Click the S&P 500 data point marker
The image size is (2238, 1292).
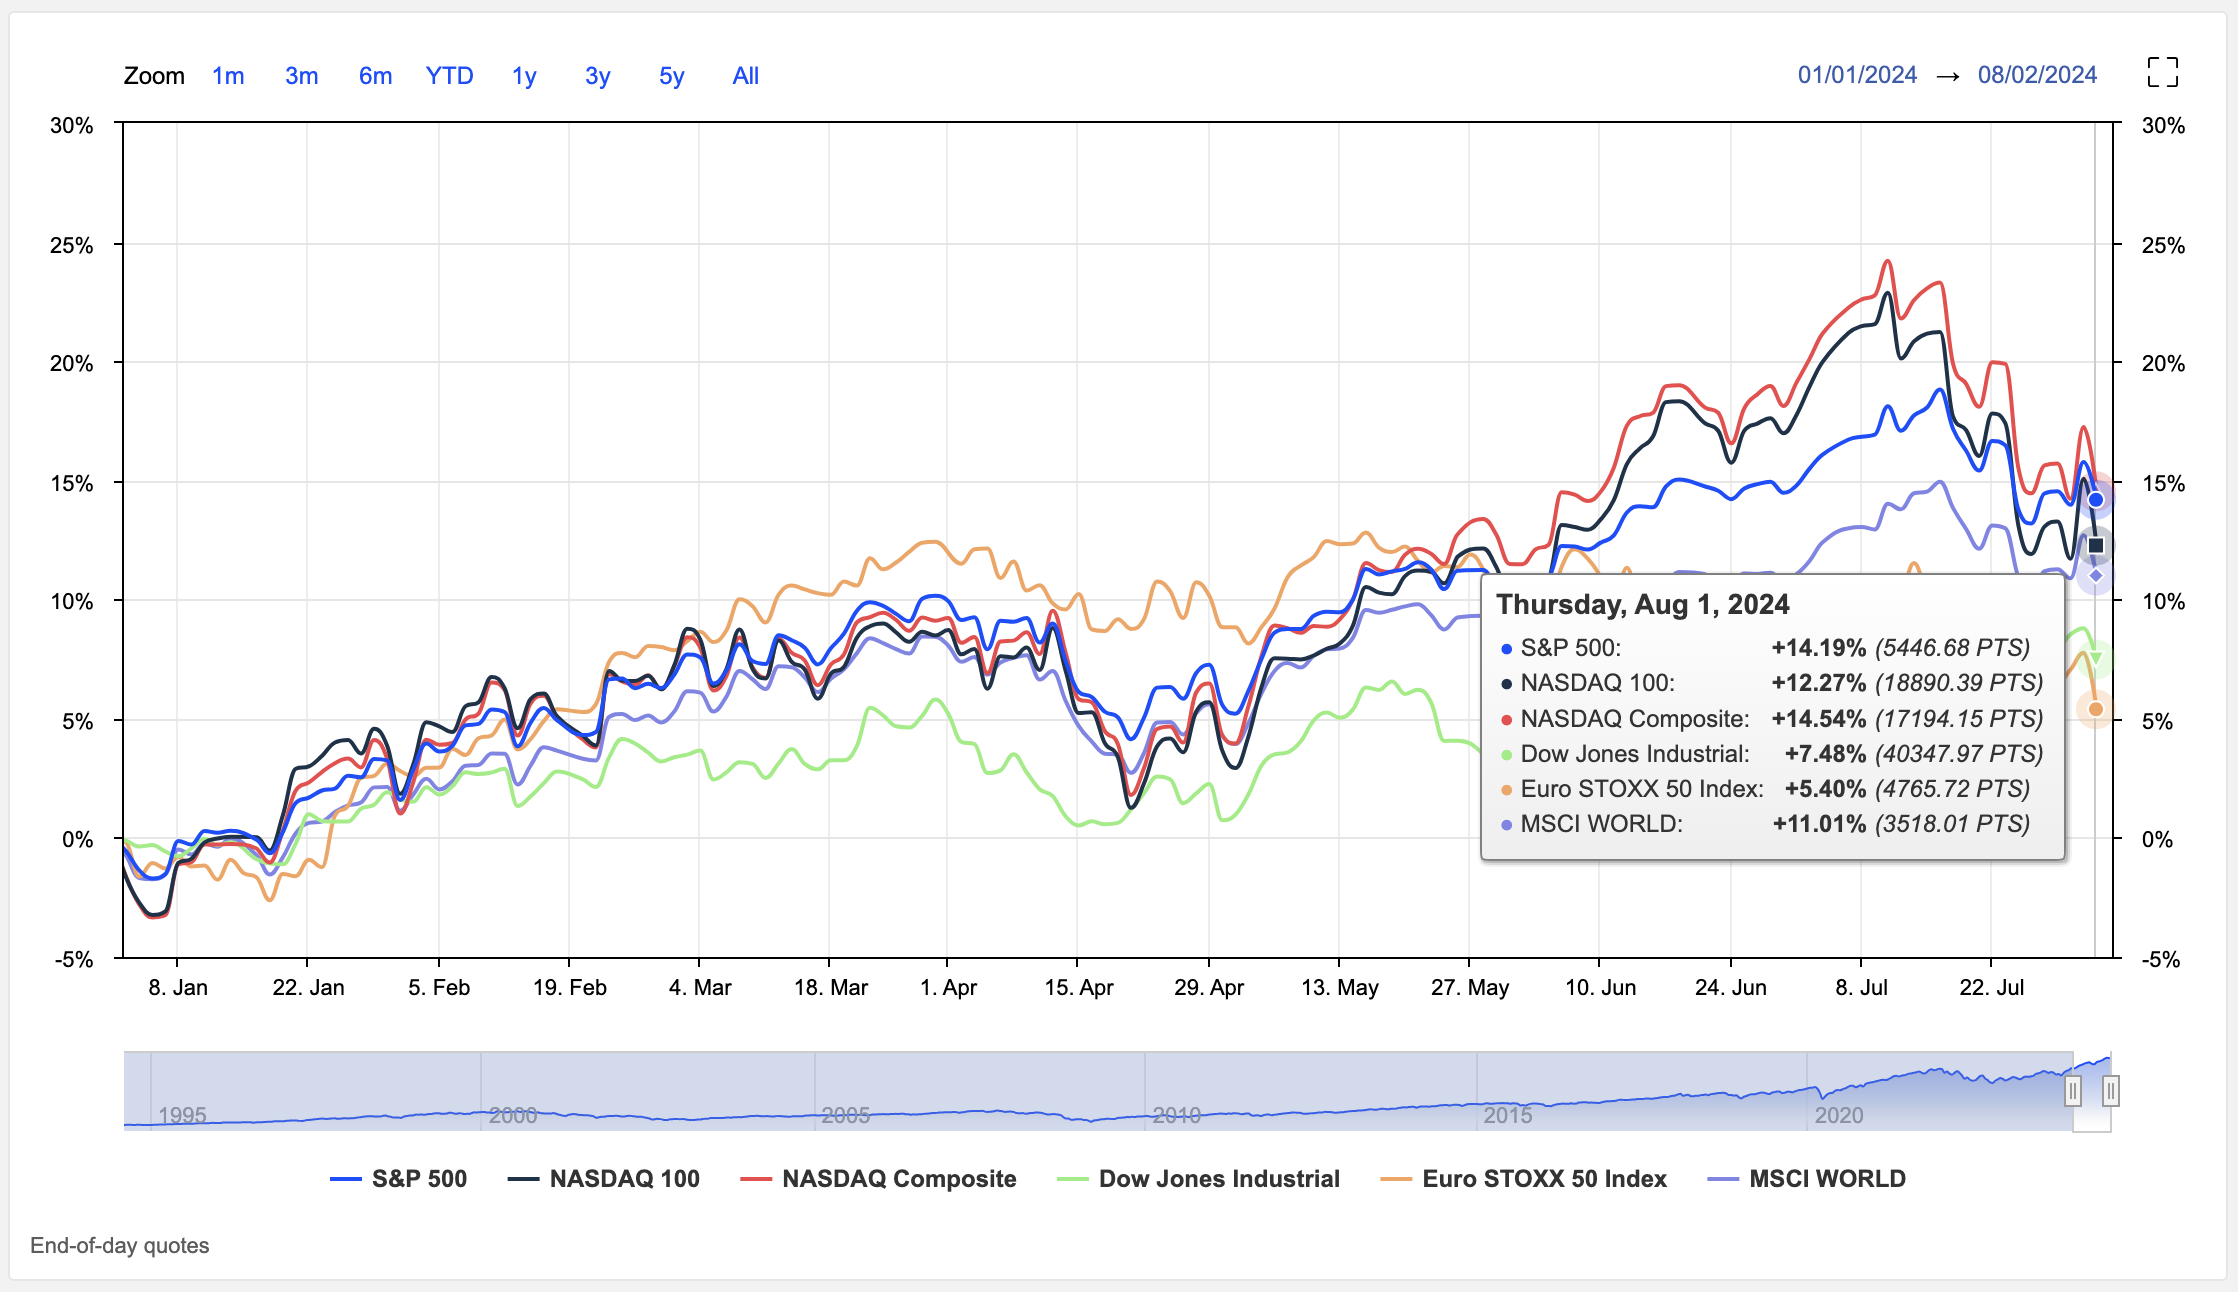2096,499
